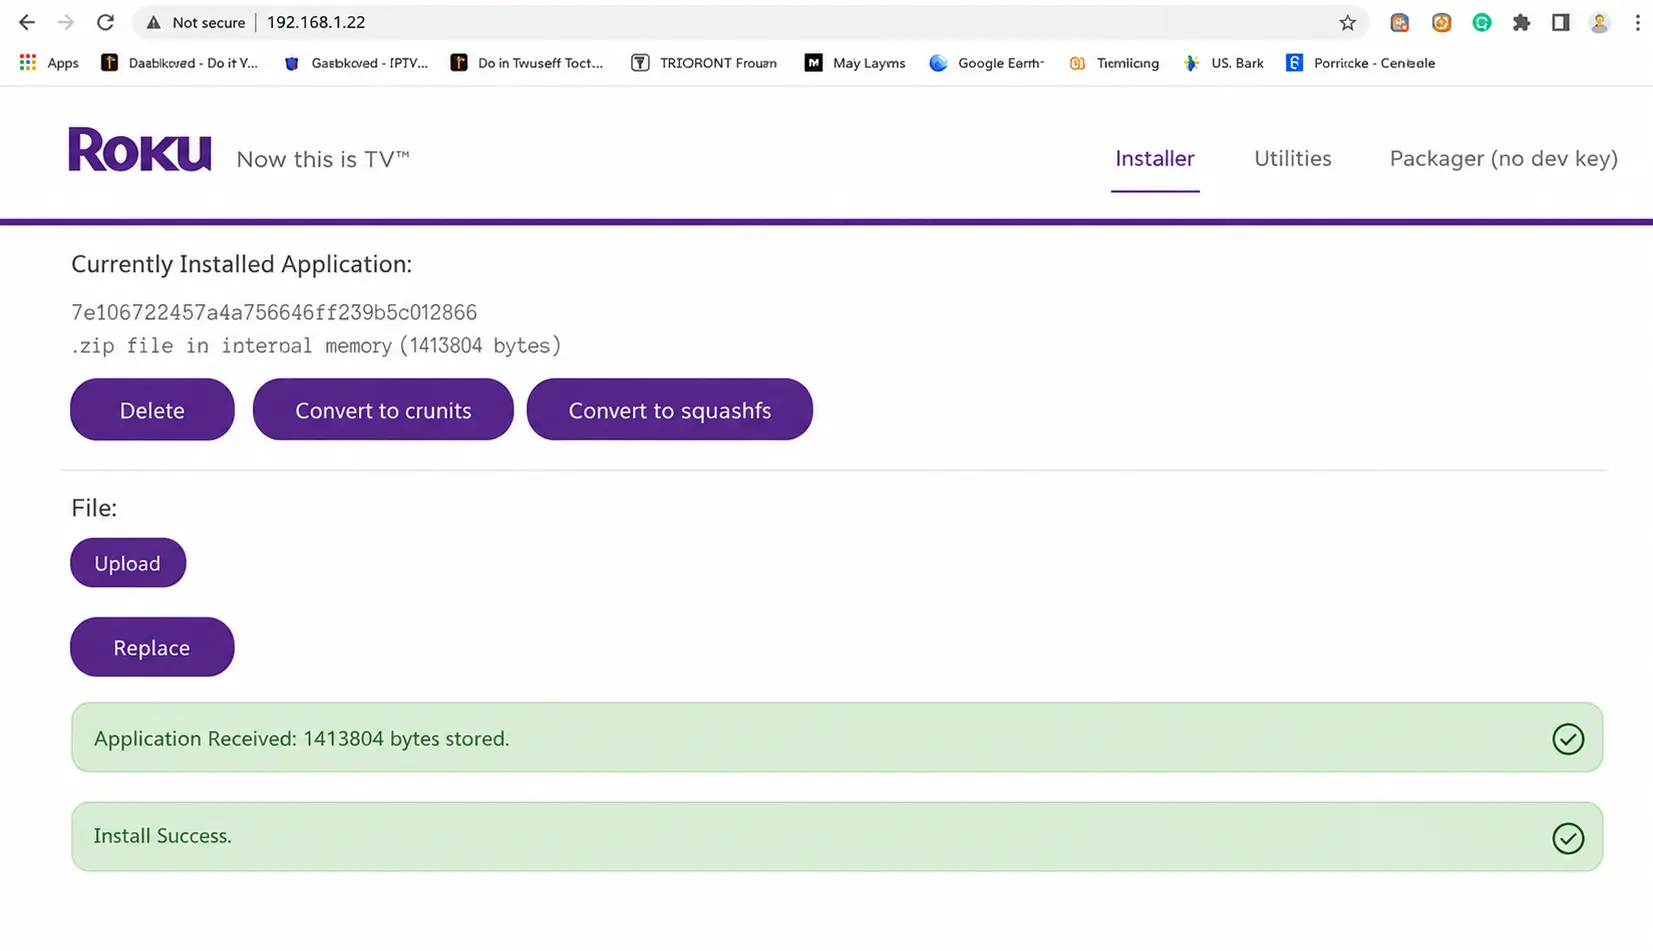Open the Daabkored - Do it Y... bookmark
This screenshot has height=951, width=1653.
(x=180, y=63)
